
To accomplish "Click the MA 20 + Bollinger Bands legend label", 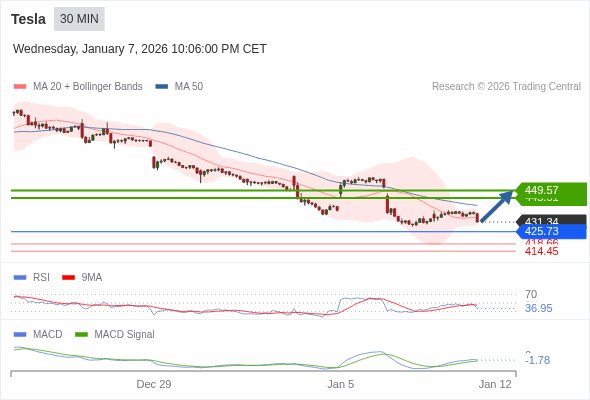I will click(x=88, y=87).
